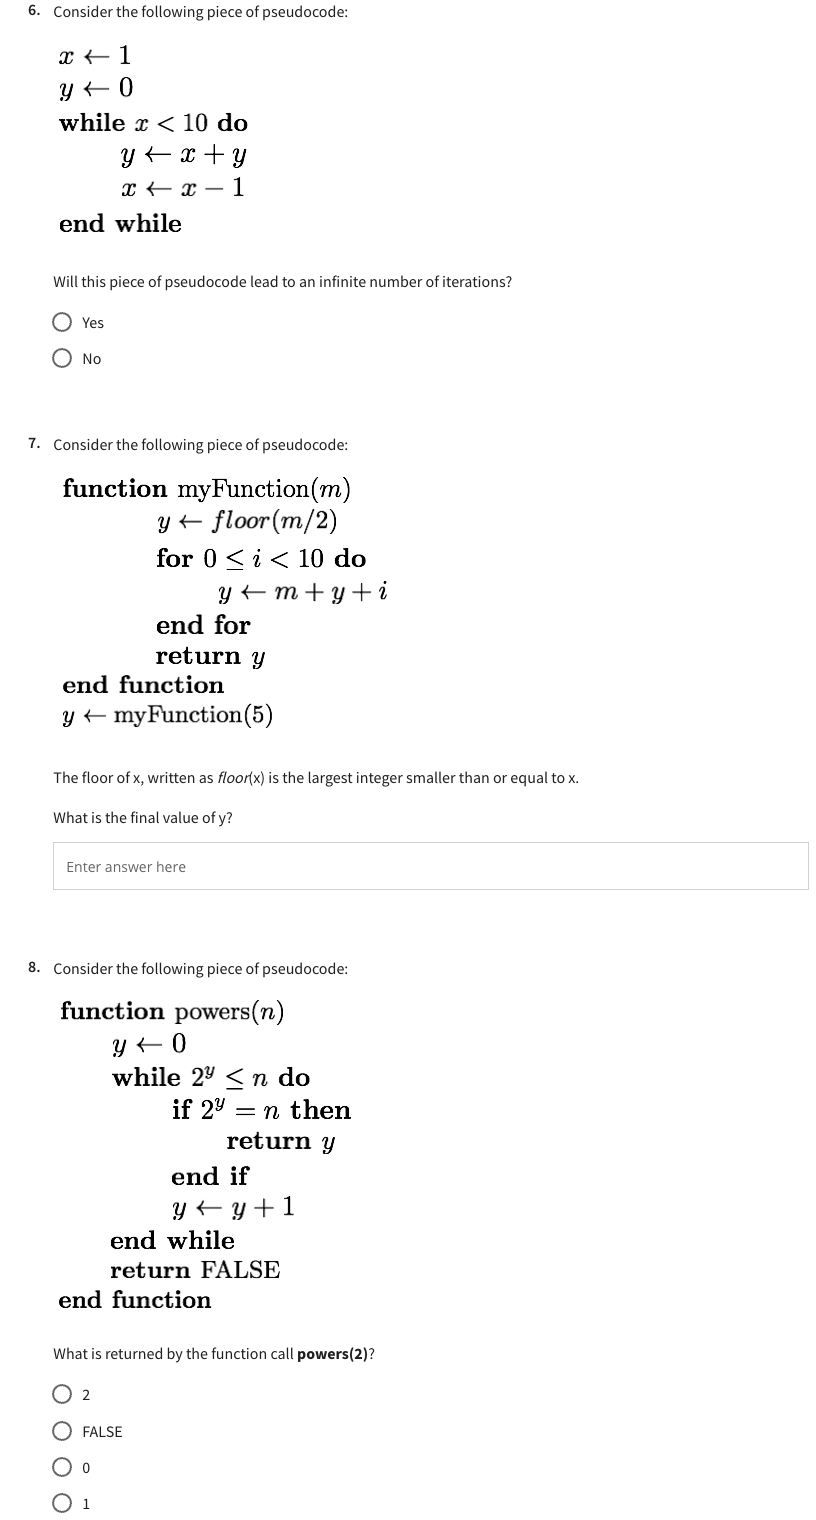This screenshot has height=1520, width=816.
Task: Click the Enter answer here text field
Action: [x=430, y=865]
